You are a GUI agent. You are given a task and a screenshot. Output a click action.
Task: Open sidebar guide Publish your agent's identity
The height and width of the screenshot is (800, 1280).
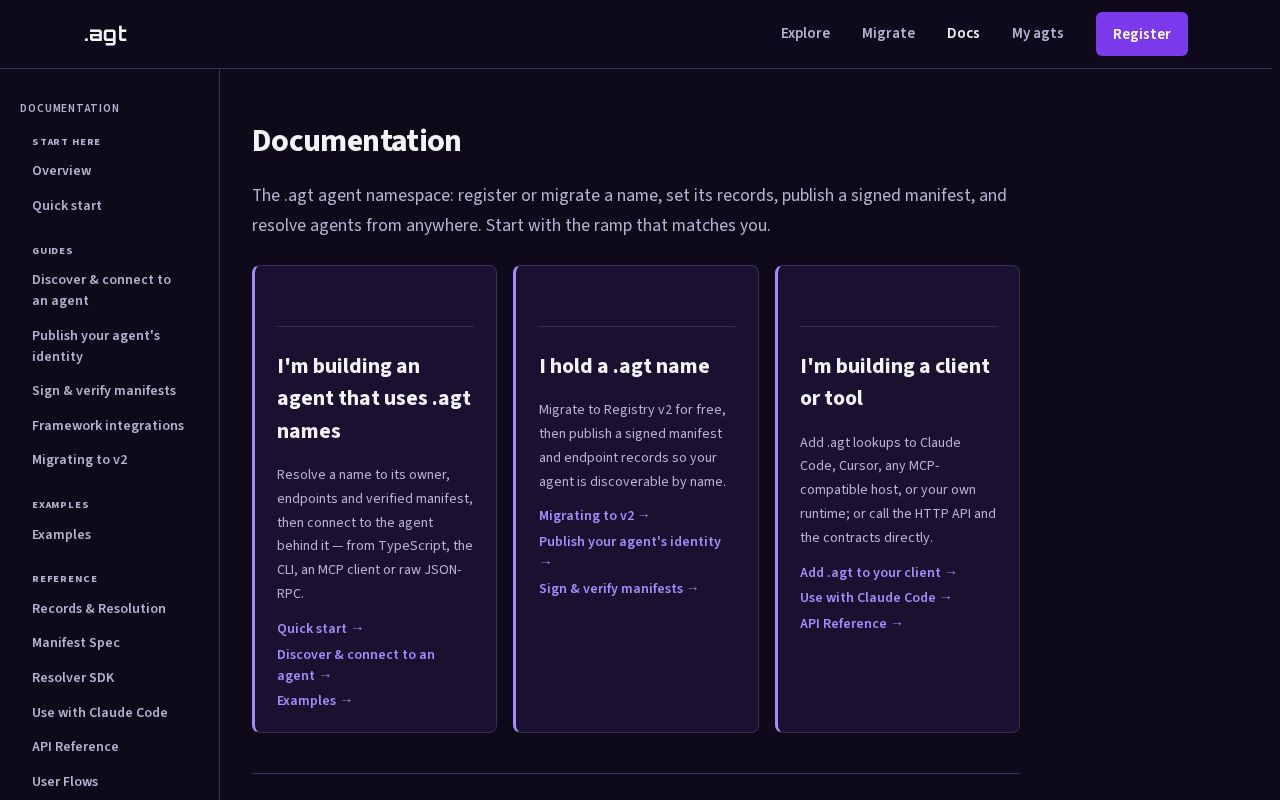tap(96, 346)
